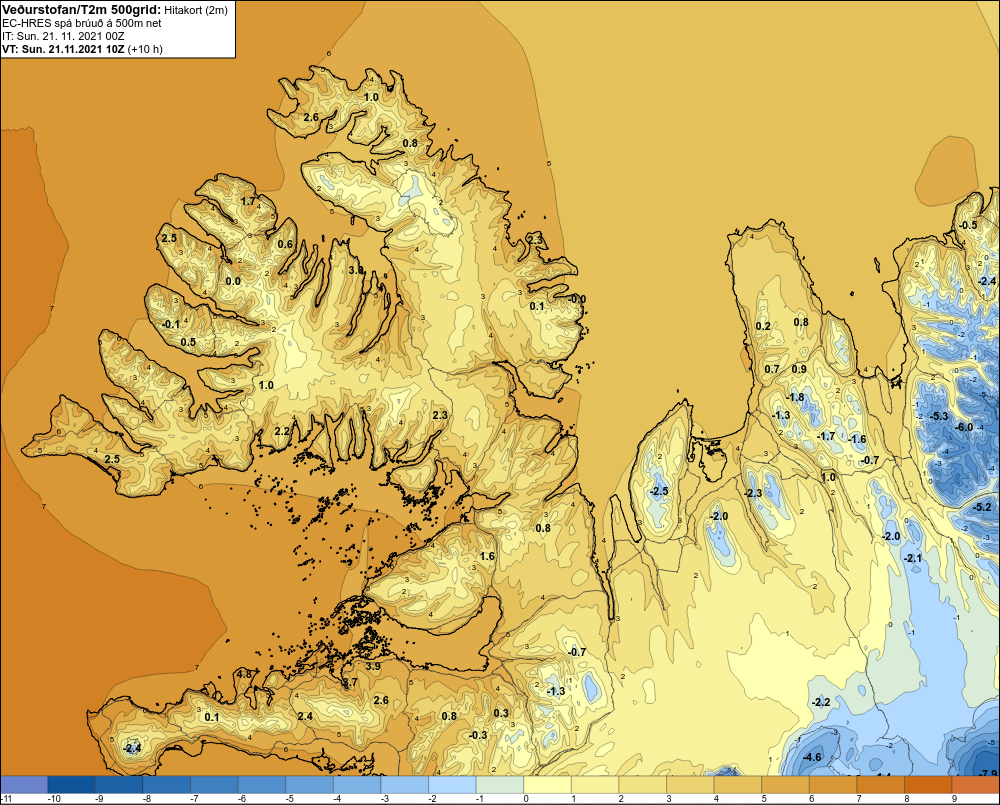Viewport: 1000px width, 805px height.
Task: Select the legend color between -7 and -6
Action: pyautogui.click(x=214, y=785)
